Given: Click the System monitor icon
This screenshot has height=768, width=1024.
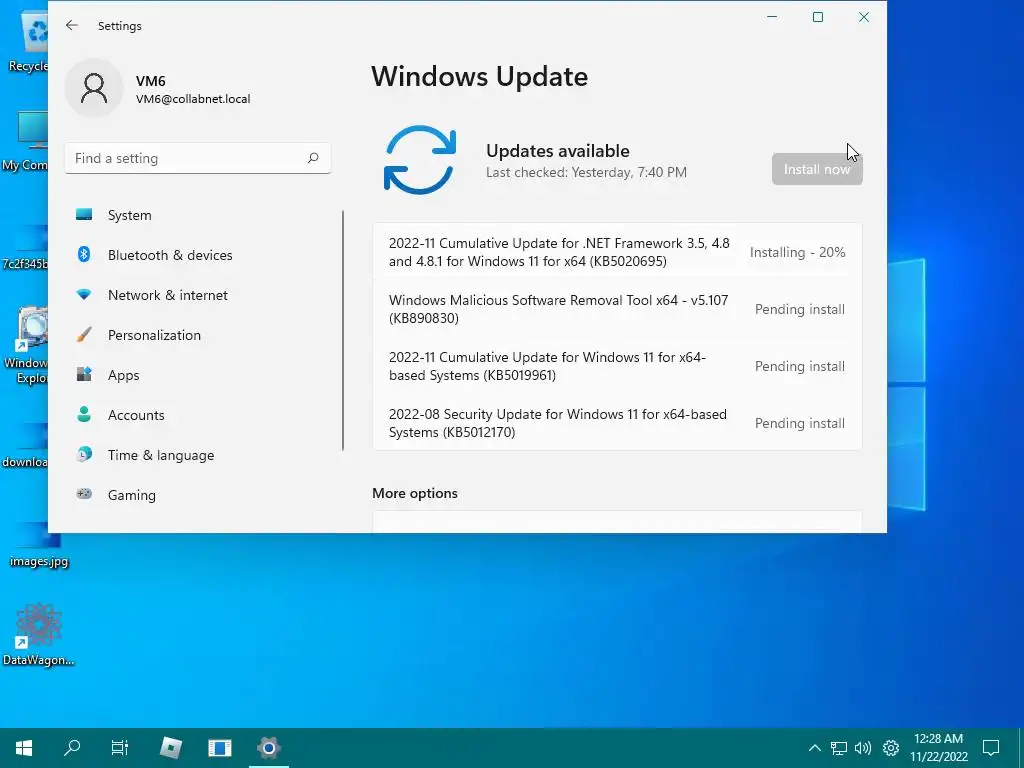Looking at the screenshot, I should pyautogui.click(x=84, y=215).
